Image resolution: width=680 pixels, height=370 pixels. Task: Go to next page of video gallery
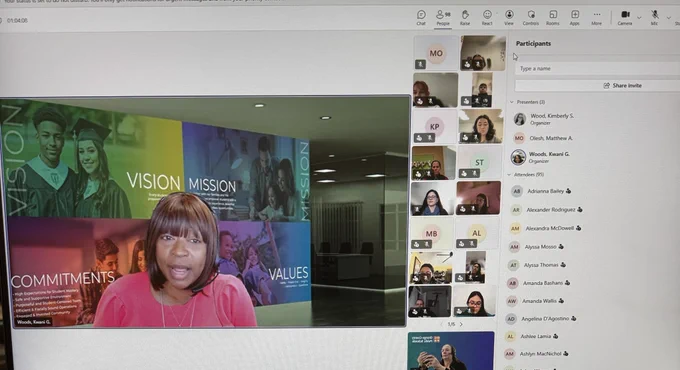pyautogui.click(x=461, y=324)
